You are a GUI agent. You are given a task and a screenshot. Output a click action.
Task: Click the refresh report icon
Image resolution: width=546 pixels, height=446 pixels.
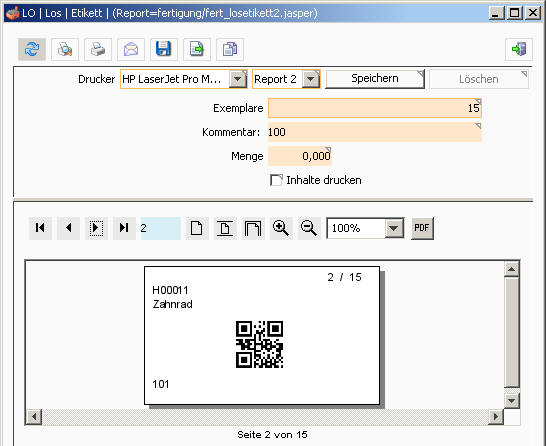coord(32,49)
